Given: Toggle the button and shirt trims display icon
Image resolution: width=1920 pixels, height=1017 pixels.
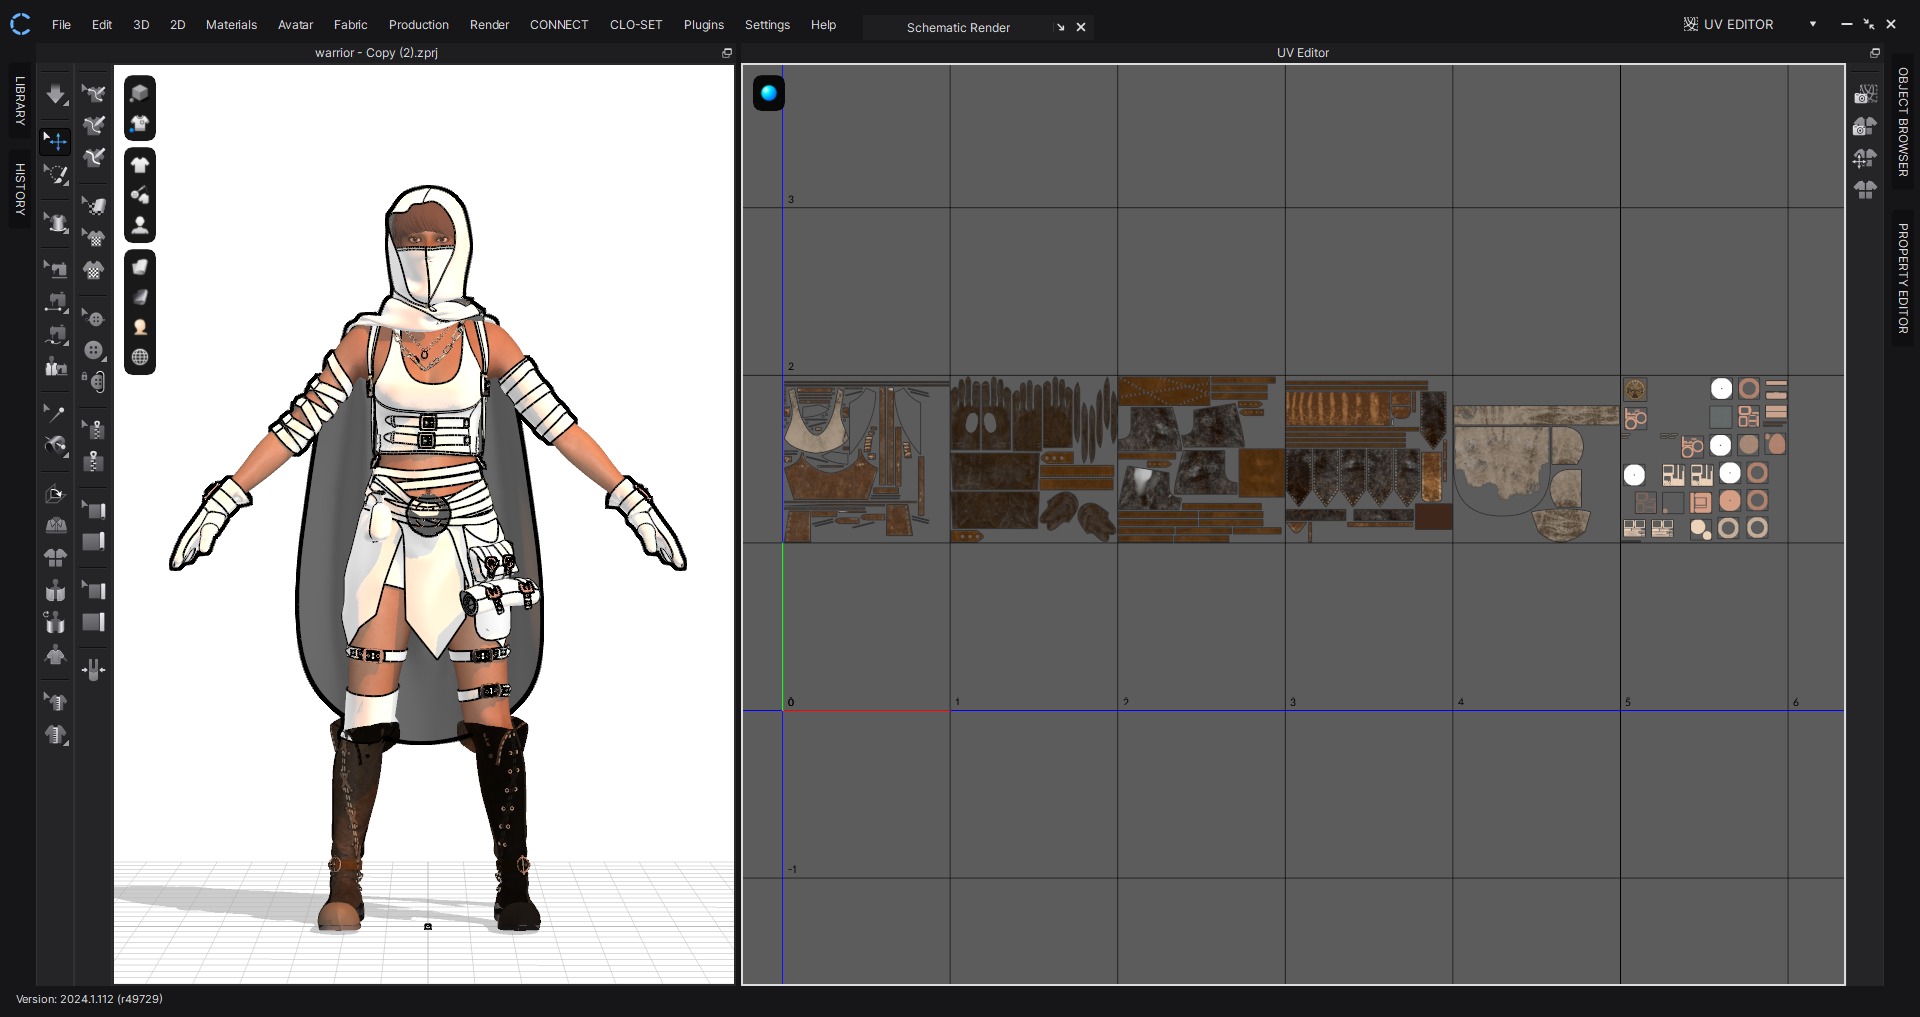Looking at the screenshot, I should [x=140, y=195].
